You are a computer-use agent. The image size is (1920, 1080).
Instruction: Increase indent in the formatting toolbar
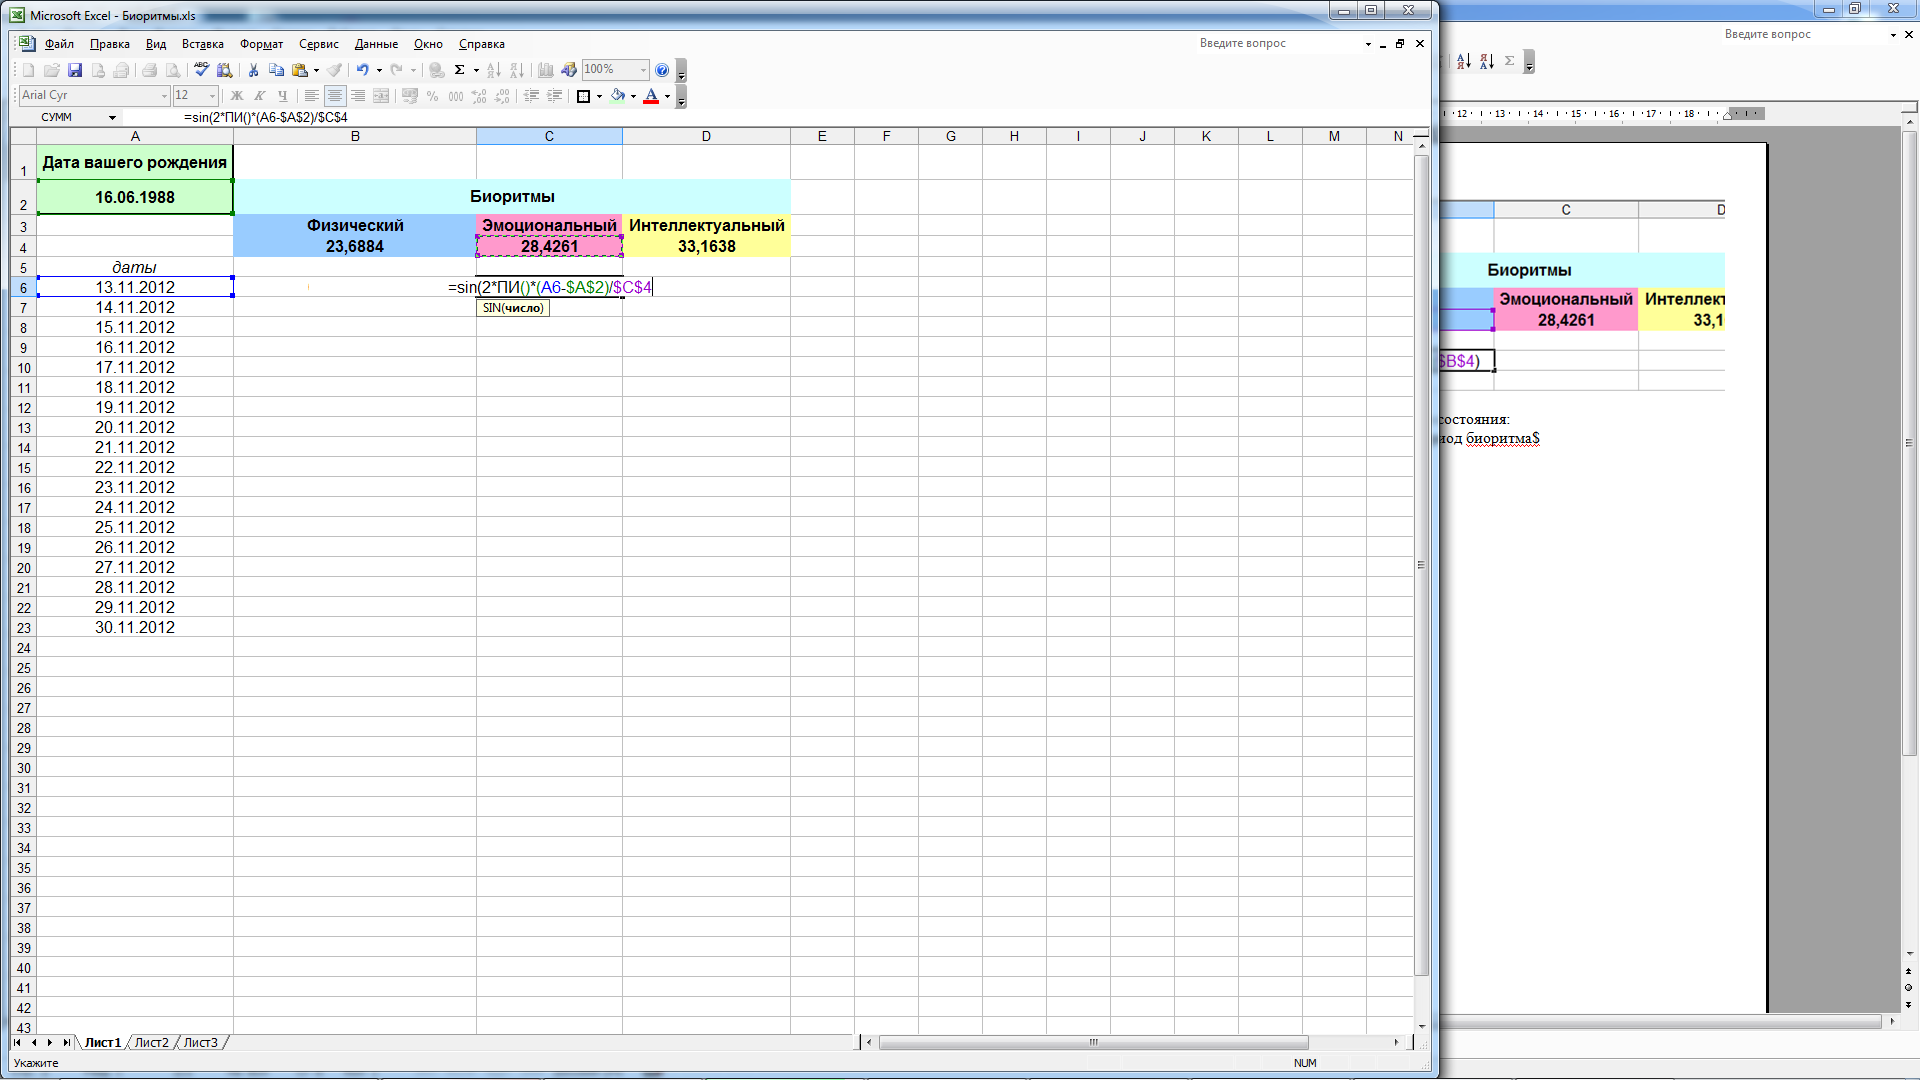click(x=554, y=96)
